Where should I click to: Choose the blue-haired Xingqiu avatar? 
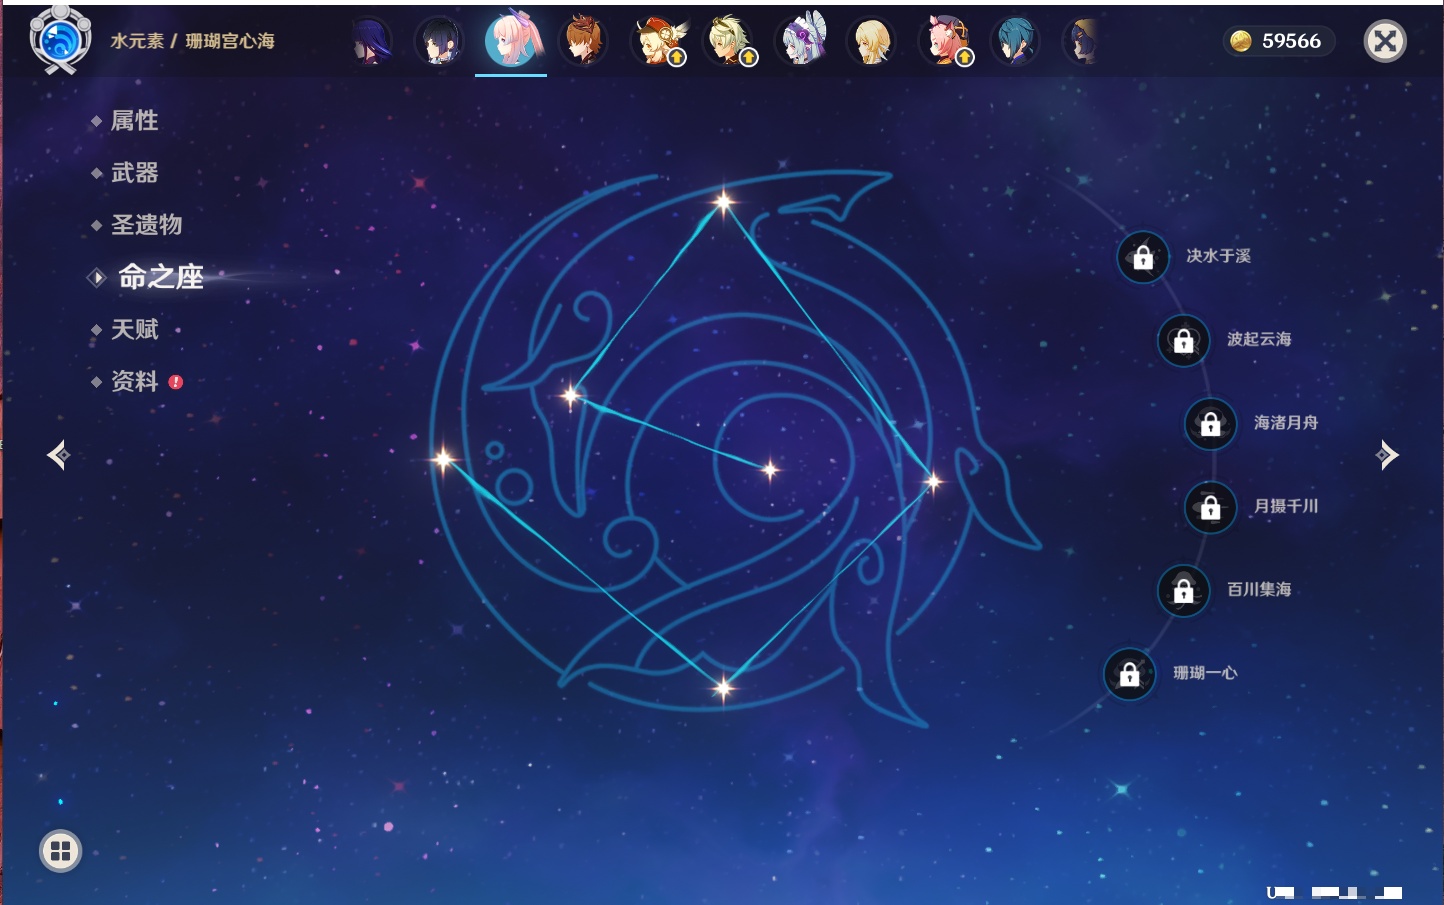(x=1015, y=42)
